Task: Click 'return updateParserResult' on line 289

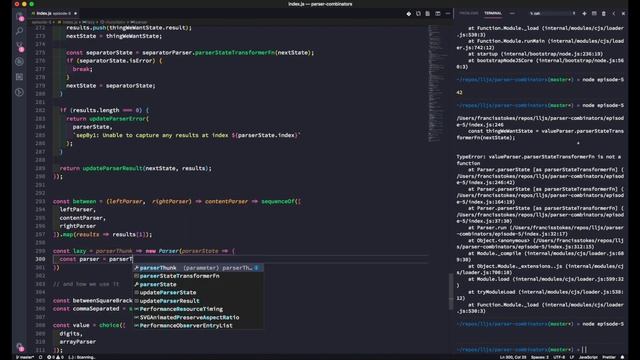Action: click(101, 168)
